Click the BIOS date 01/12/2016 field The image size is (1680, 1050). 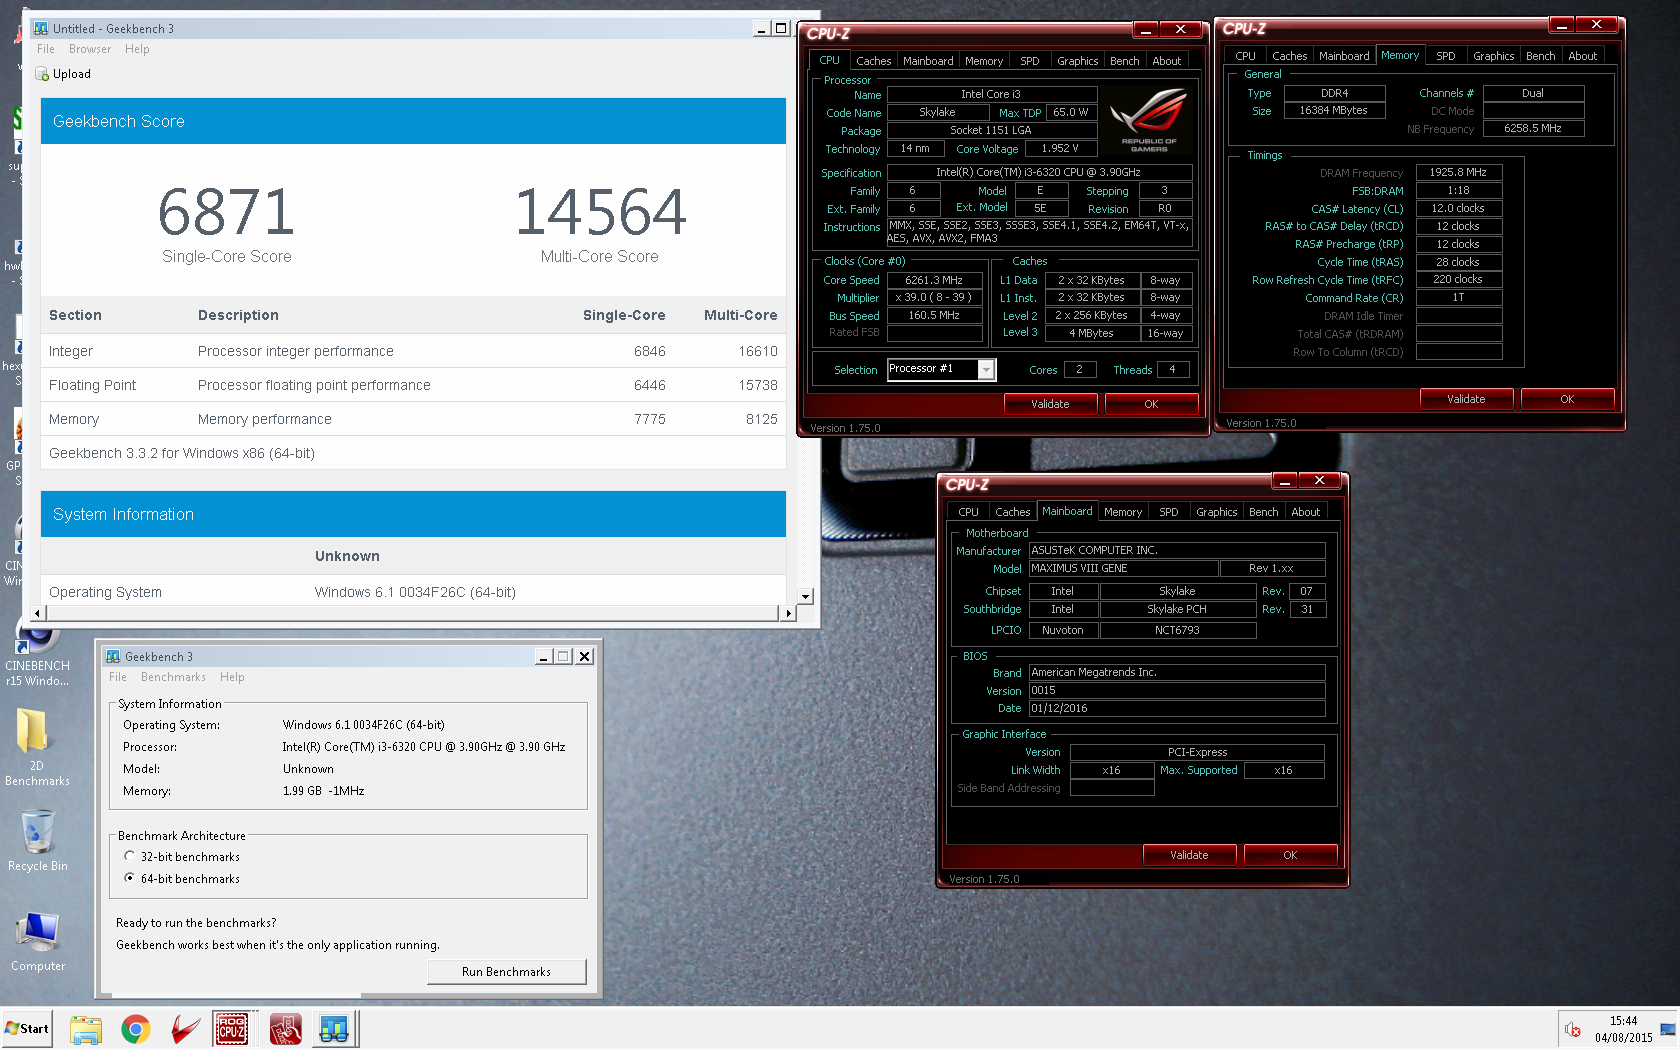[x=1177, y=708]
